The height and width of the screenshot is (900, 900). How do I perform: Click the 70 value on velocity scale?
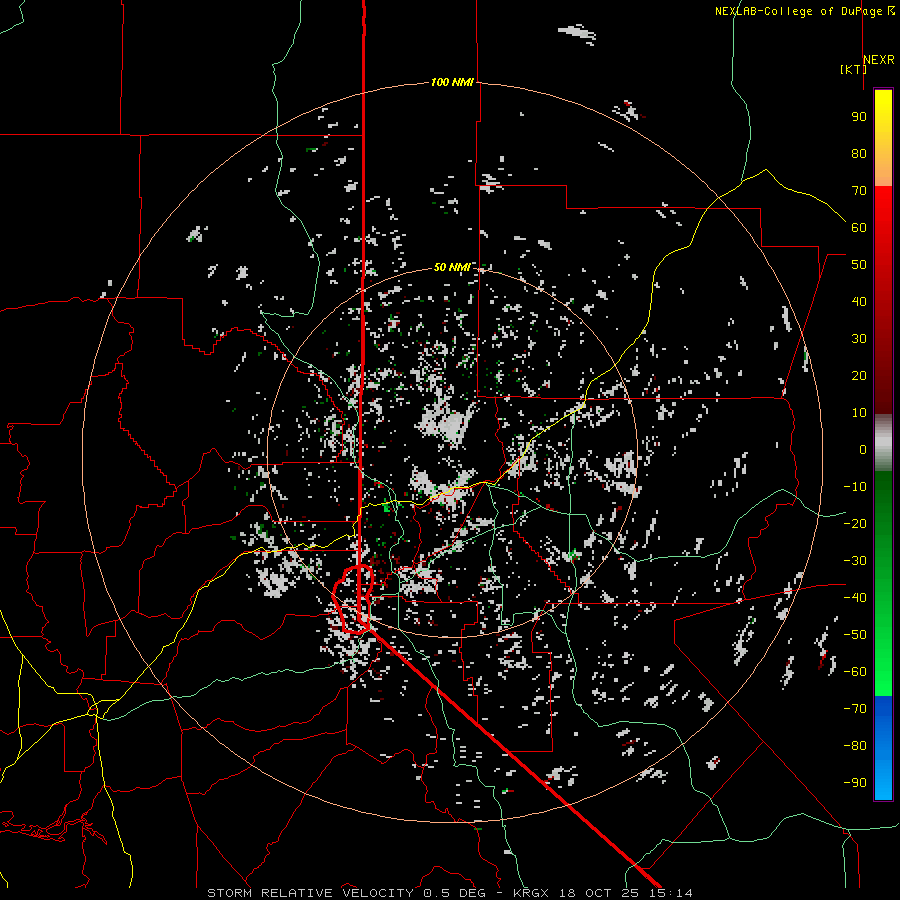(x=859, y=191)
